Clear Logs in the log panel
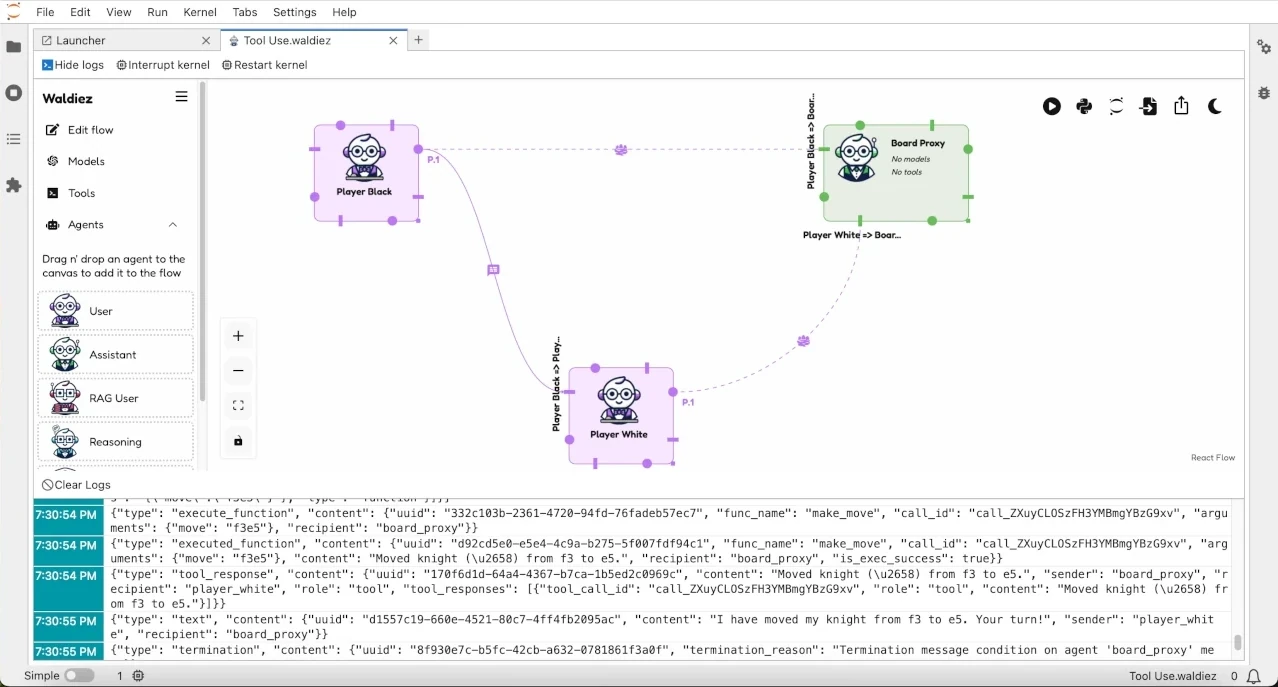The width and height of the screenshot is (1278, 687). pos(76,484)
